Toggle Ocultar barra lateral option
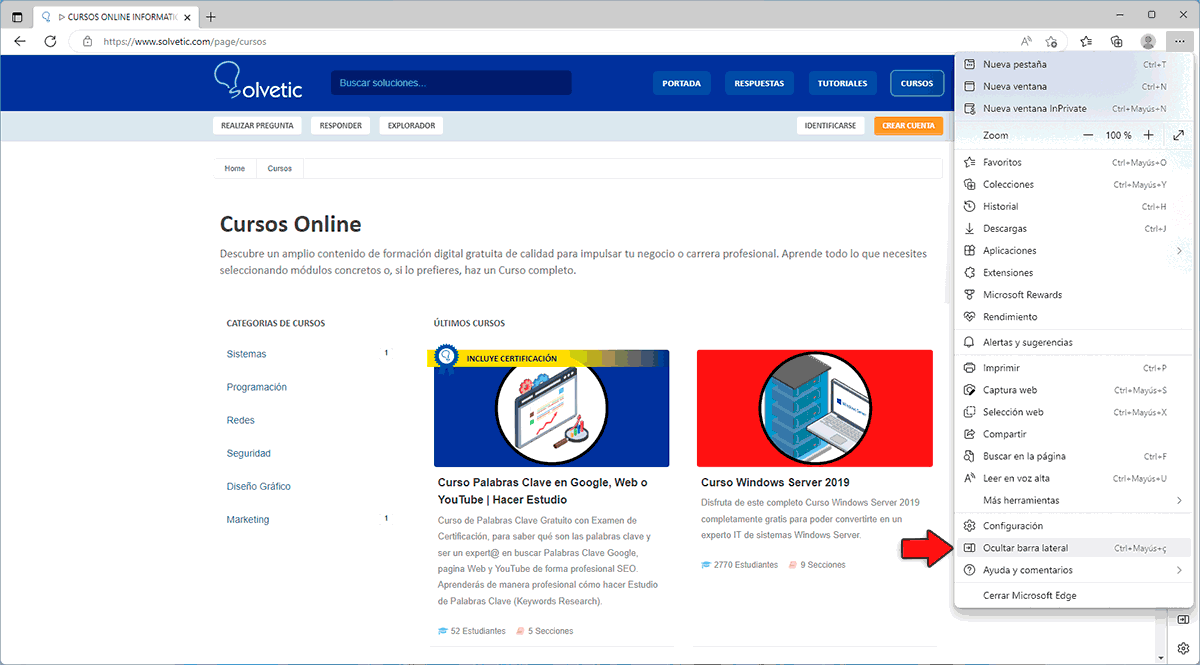Screen dimensions: 1200x665 tap(1073, 548)
